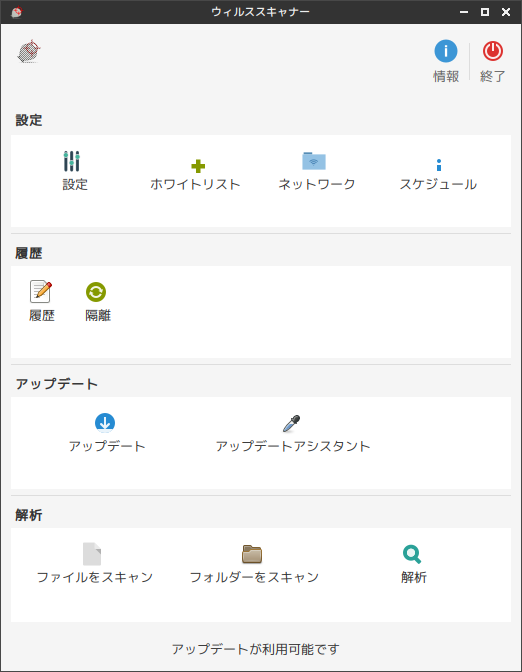522x672 pixels.
Task: Launch アップデートアシスタント dropper icon
Action: click(291, 423)
